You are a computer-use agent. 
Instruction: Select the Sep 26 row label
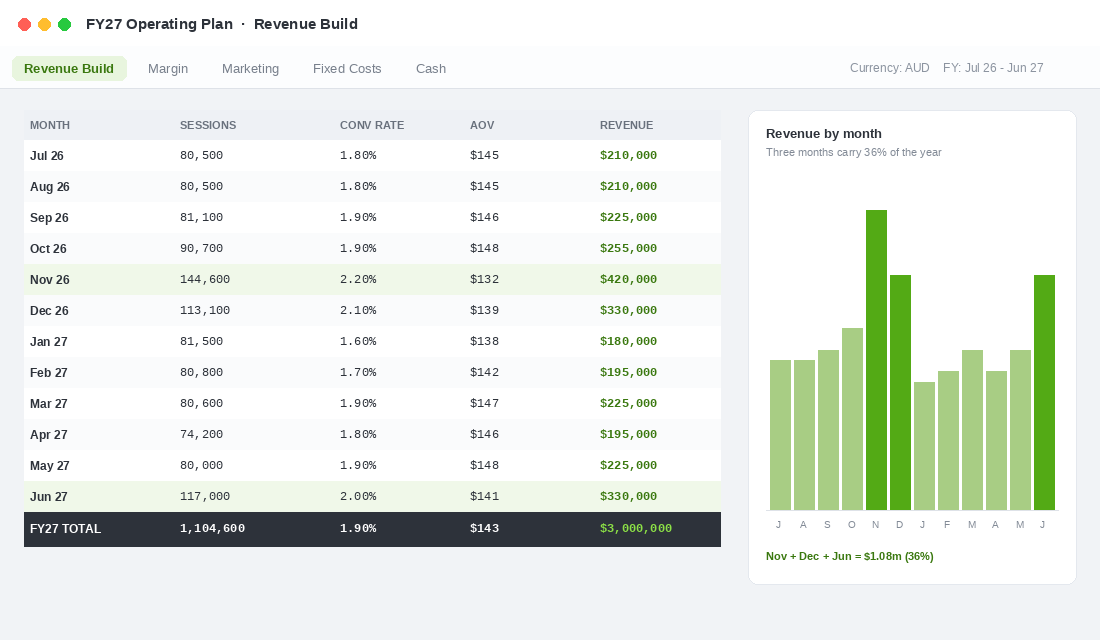point(49,218)
